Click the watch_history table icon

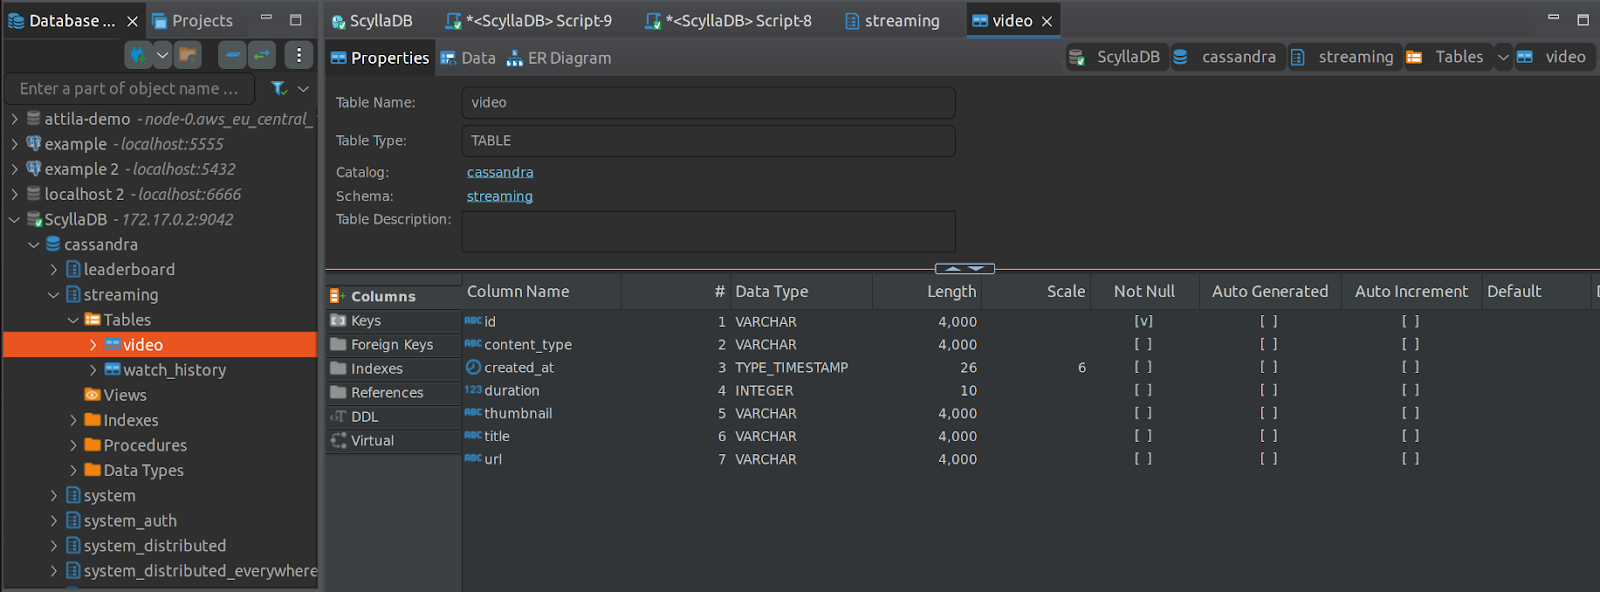(112, 370)
